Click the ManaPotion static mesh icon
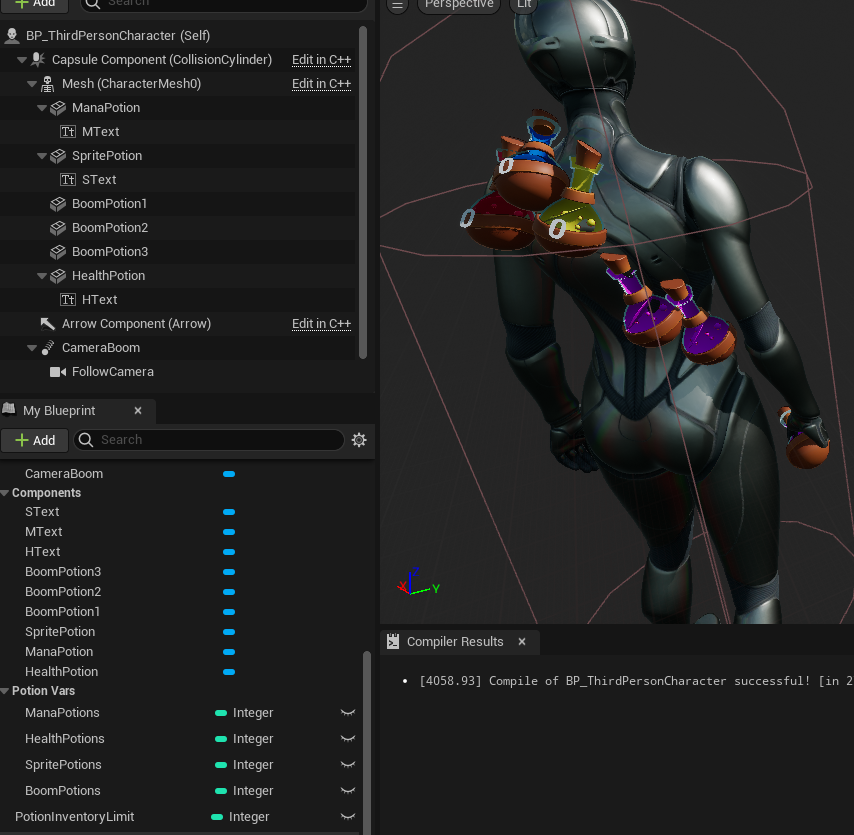The height and width of the screenshot is (835, 854). pos(58,108)
